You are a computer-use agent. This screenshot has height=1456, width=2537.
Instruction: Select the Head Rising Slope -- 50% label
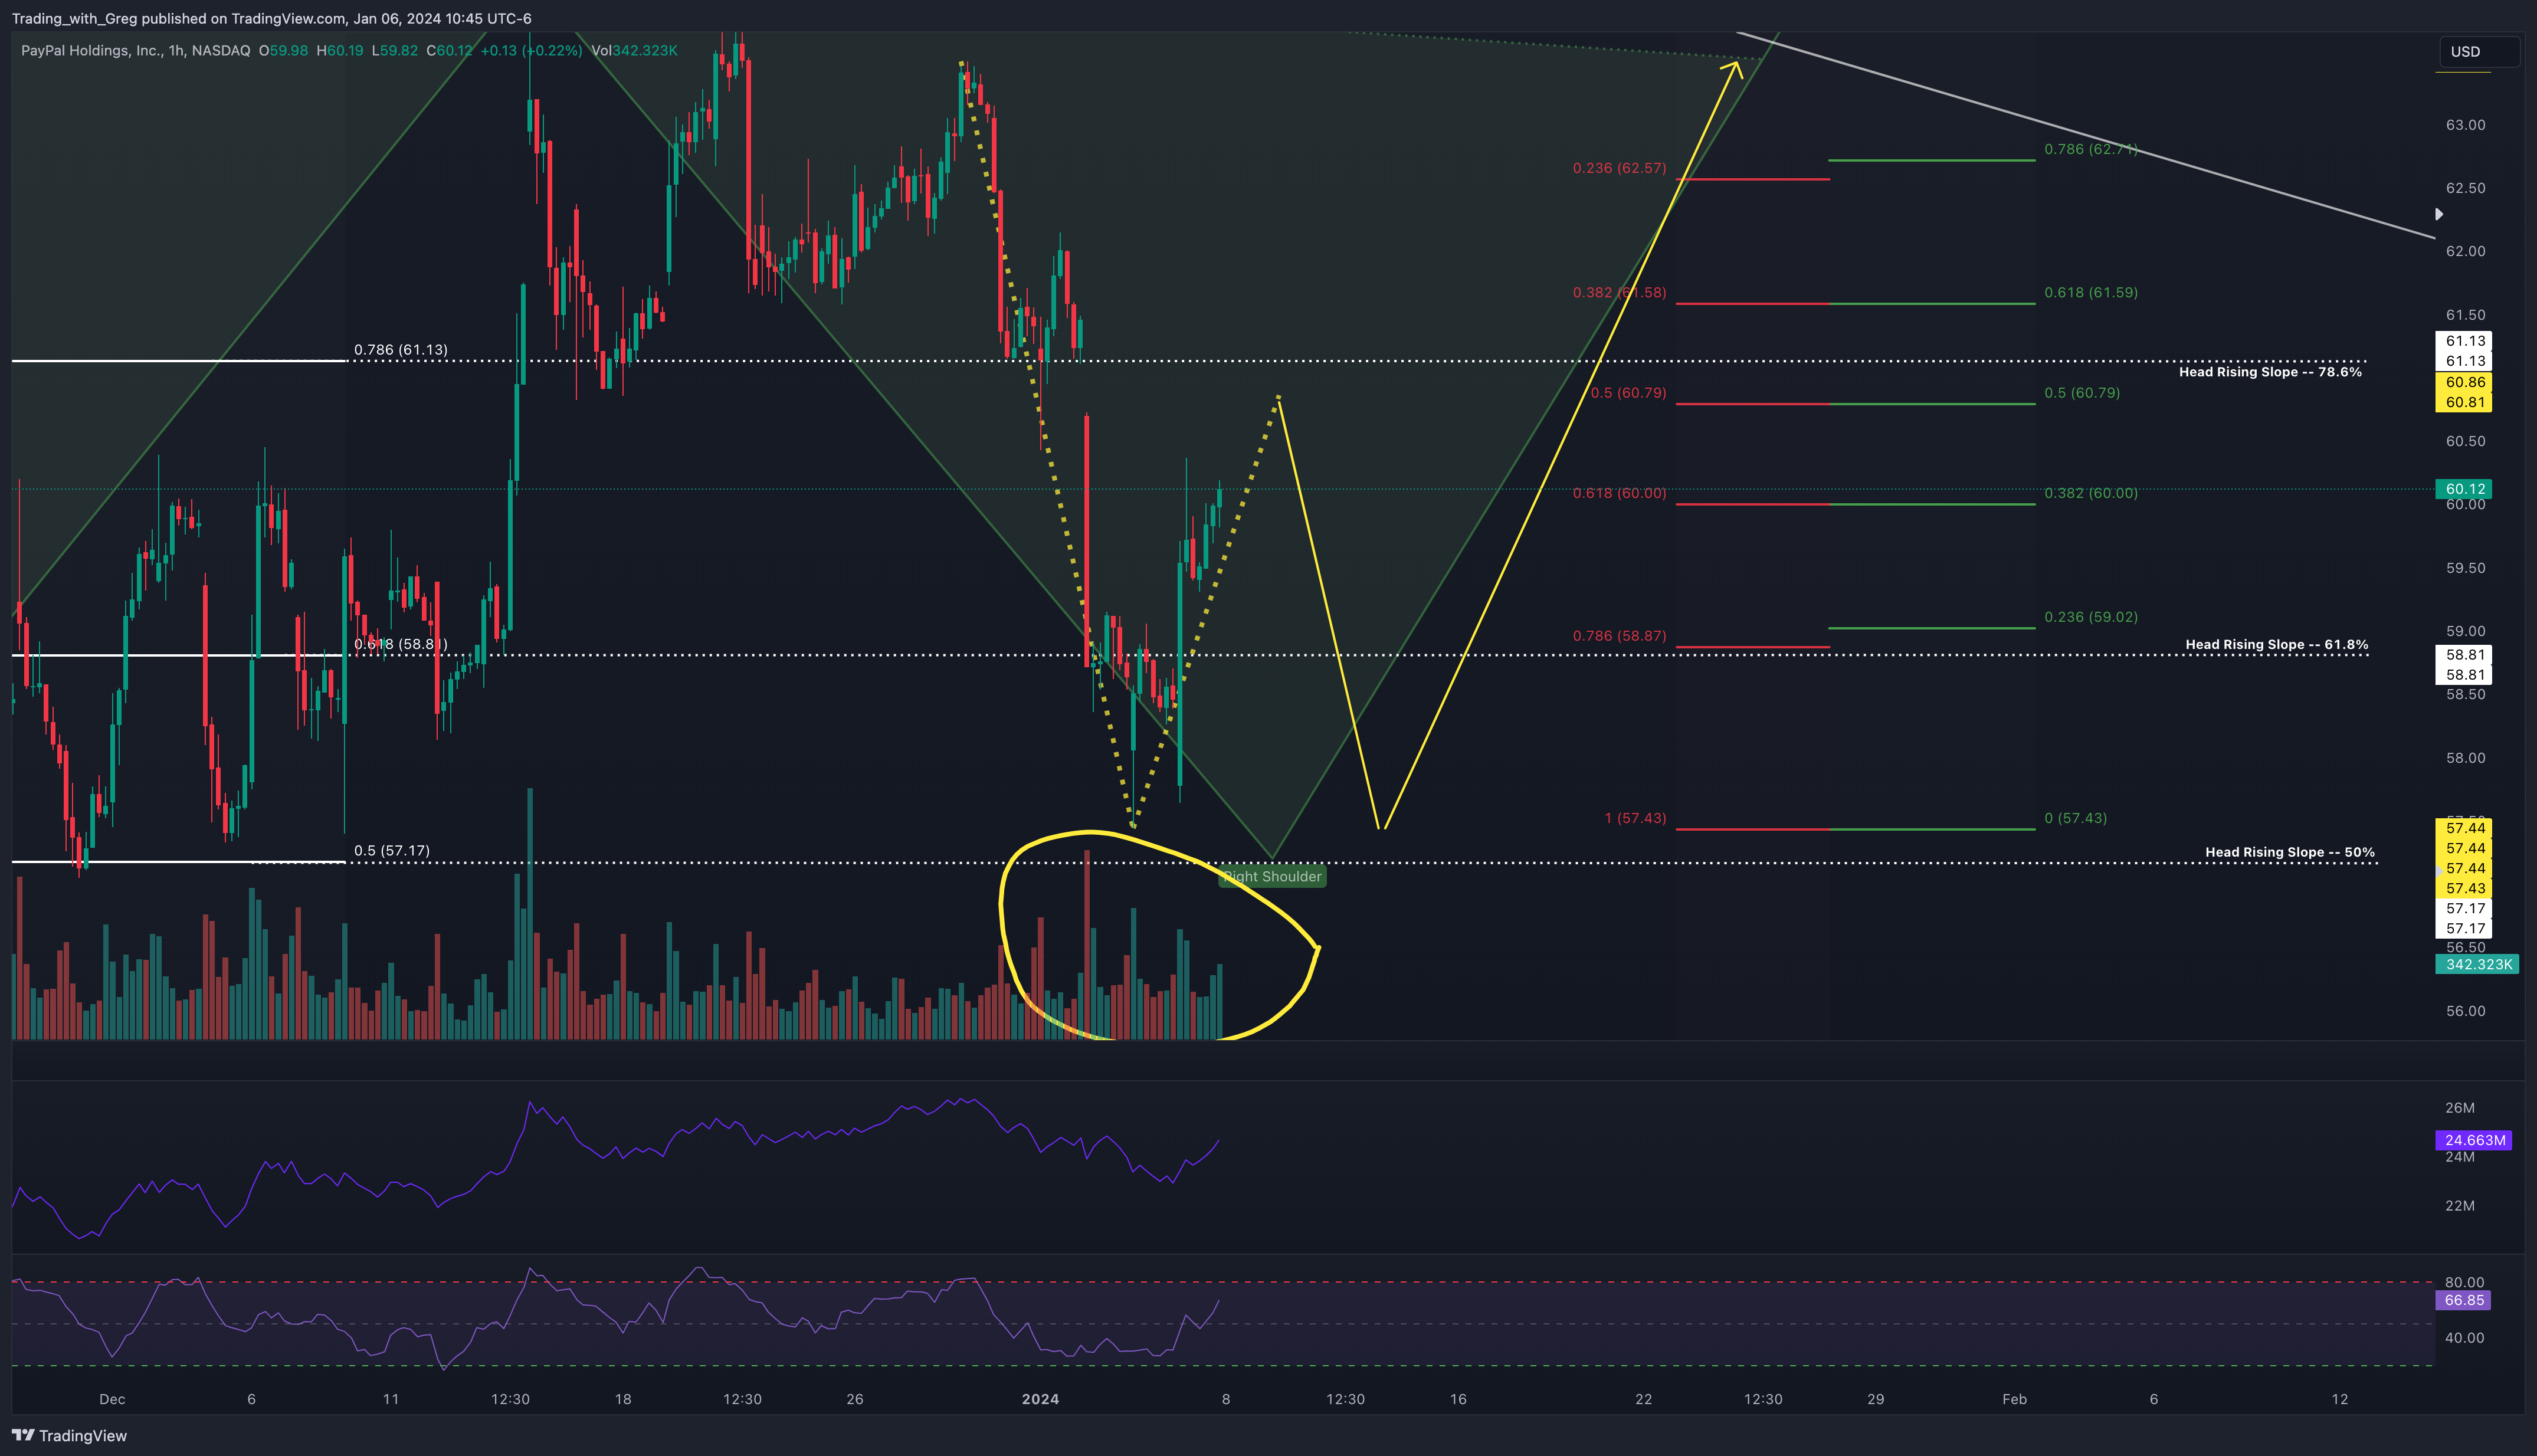click(2289, 852)
